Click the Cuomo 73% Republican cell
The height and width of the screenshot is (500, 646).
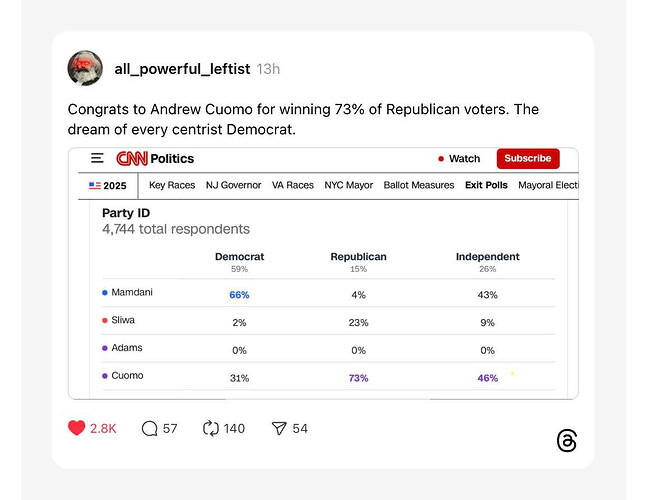(359, 377)
